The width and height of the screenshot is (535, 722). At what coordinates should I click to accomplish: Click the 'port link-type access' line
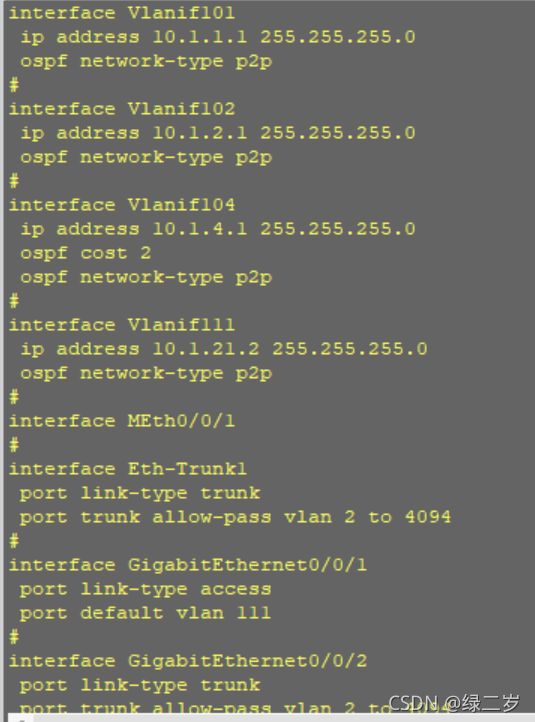point(145,589)
